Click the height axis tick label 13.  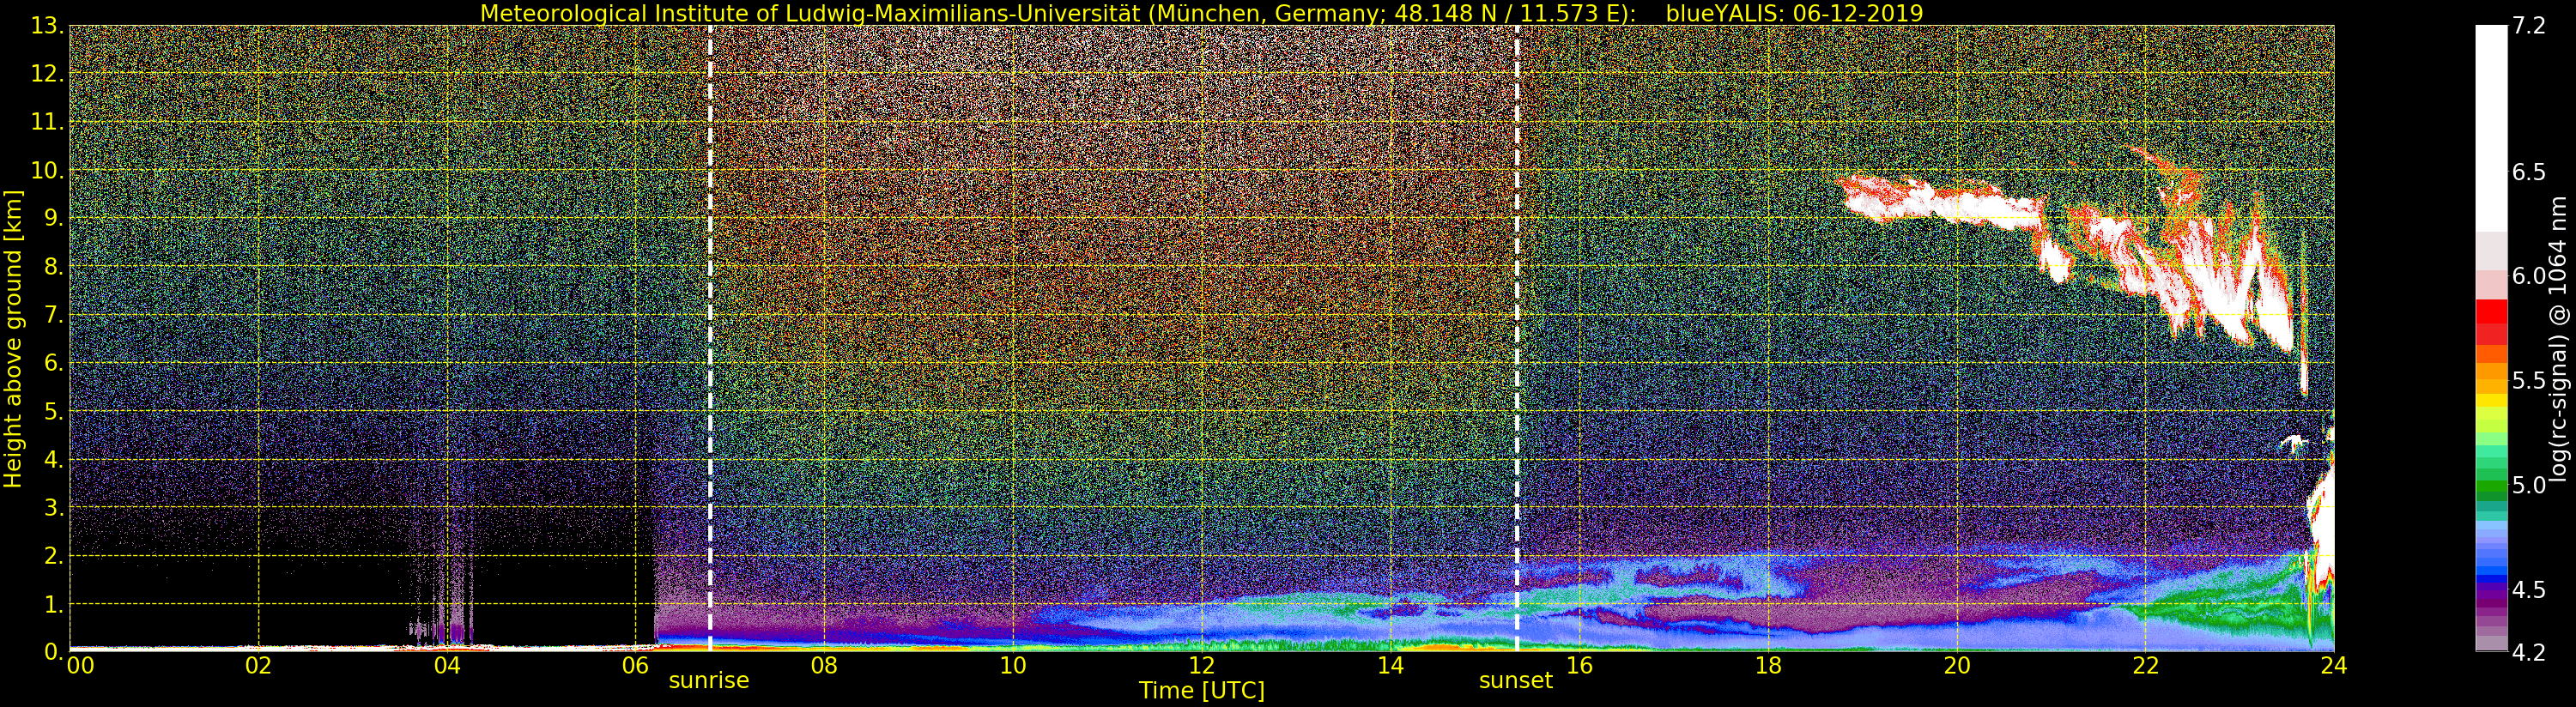pos(46,26)
